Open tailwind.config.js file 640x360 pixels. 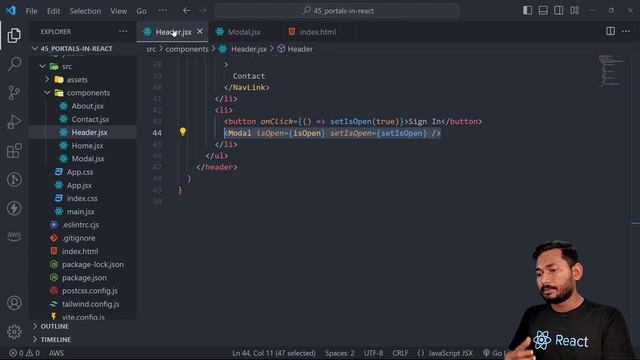(90, 304)
